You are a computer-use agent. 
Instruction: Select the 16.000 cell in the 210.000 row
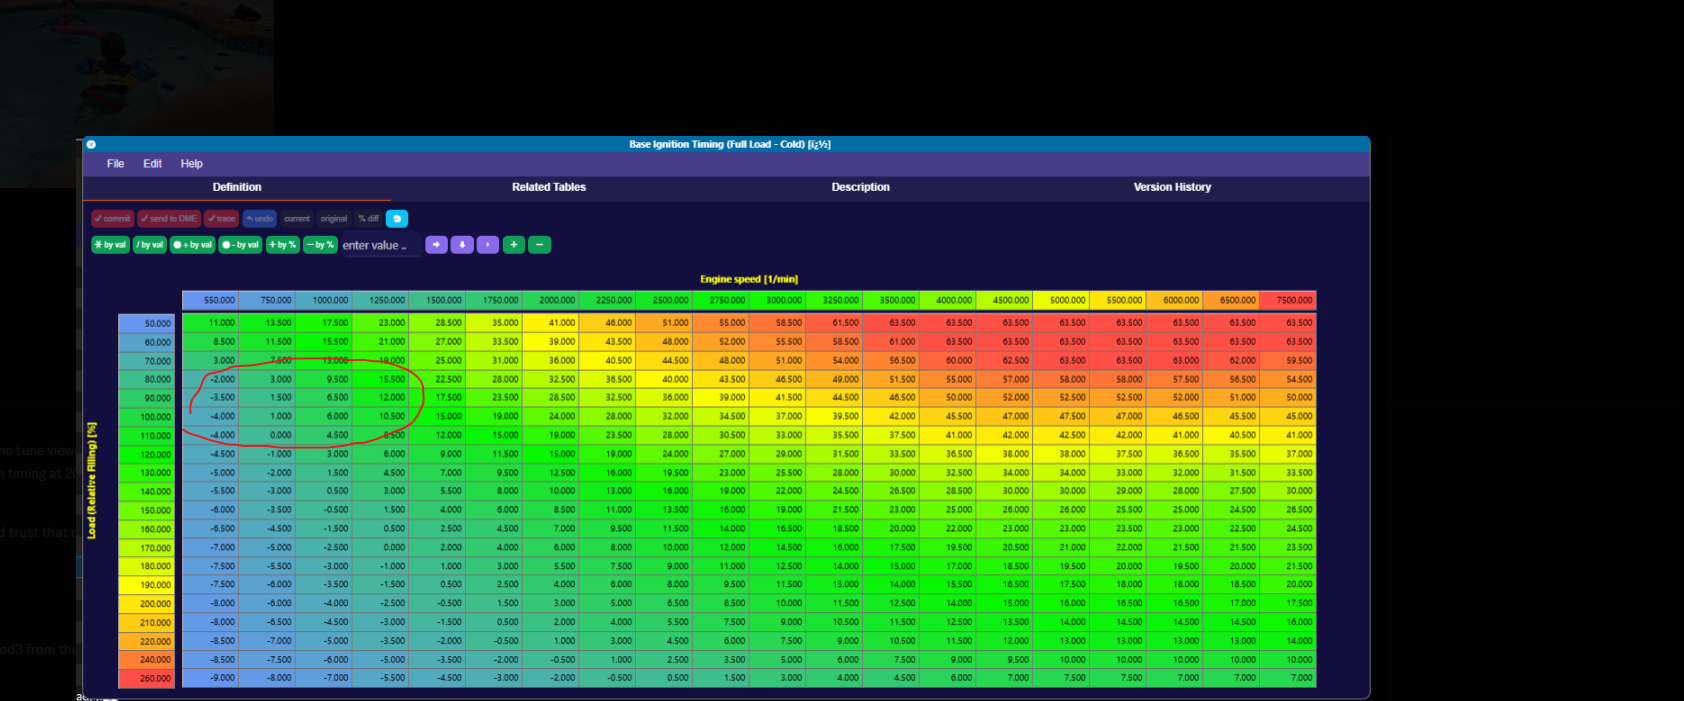coord(1288,622)
